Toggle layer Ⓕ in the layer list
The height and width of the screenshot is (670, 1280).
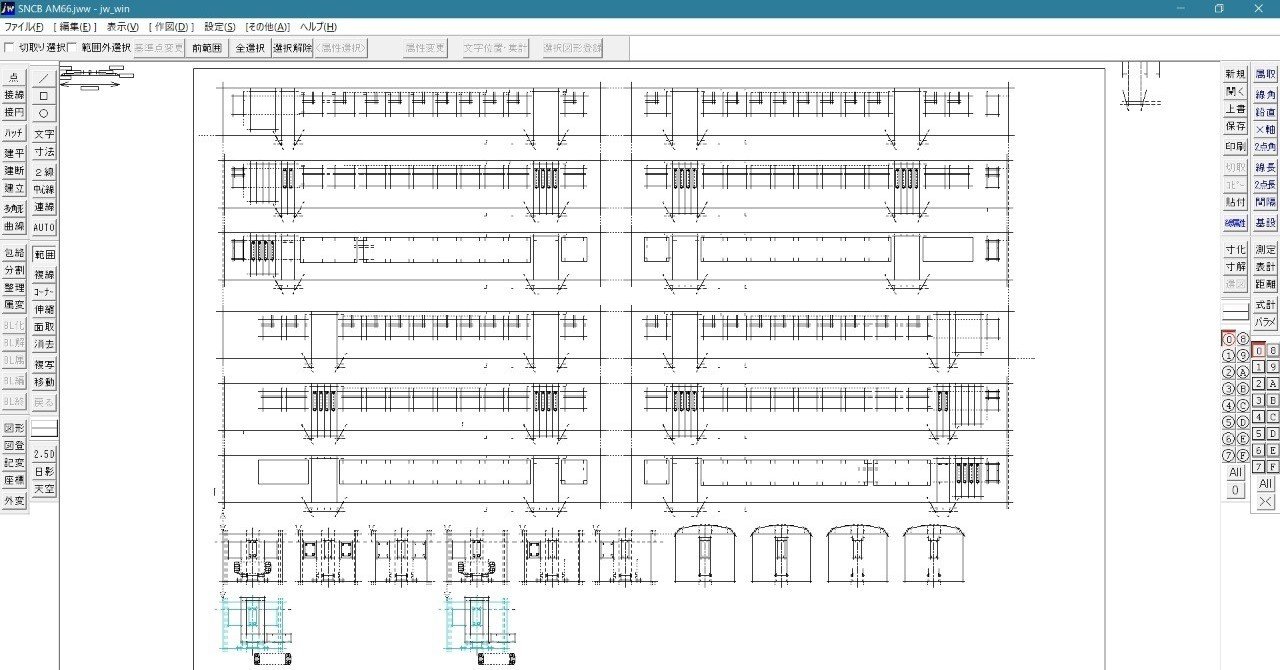click(1242, 456)
